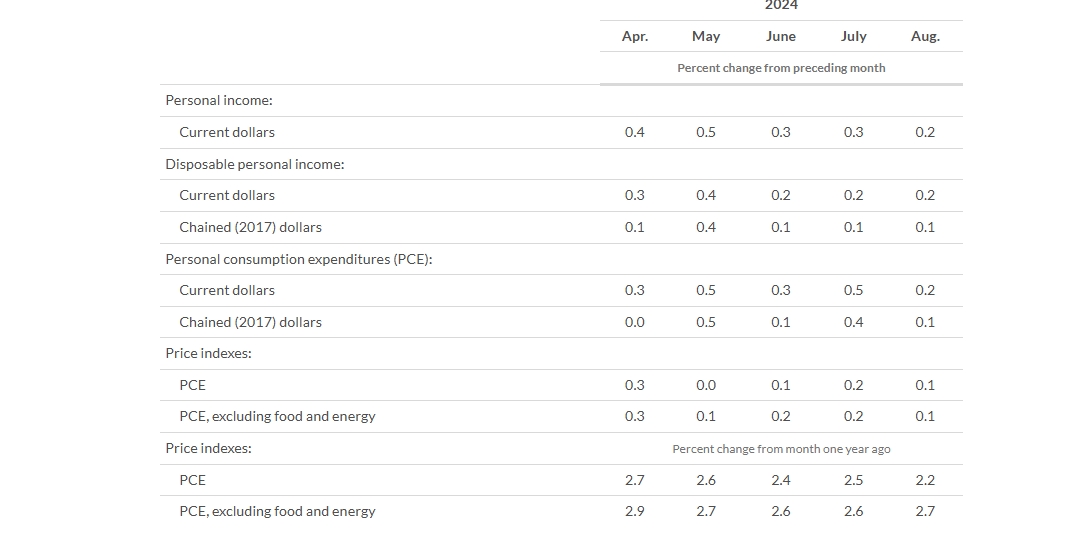Select the July column header

pyautogui.click(x=853, y=37)
